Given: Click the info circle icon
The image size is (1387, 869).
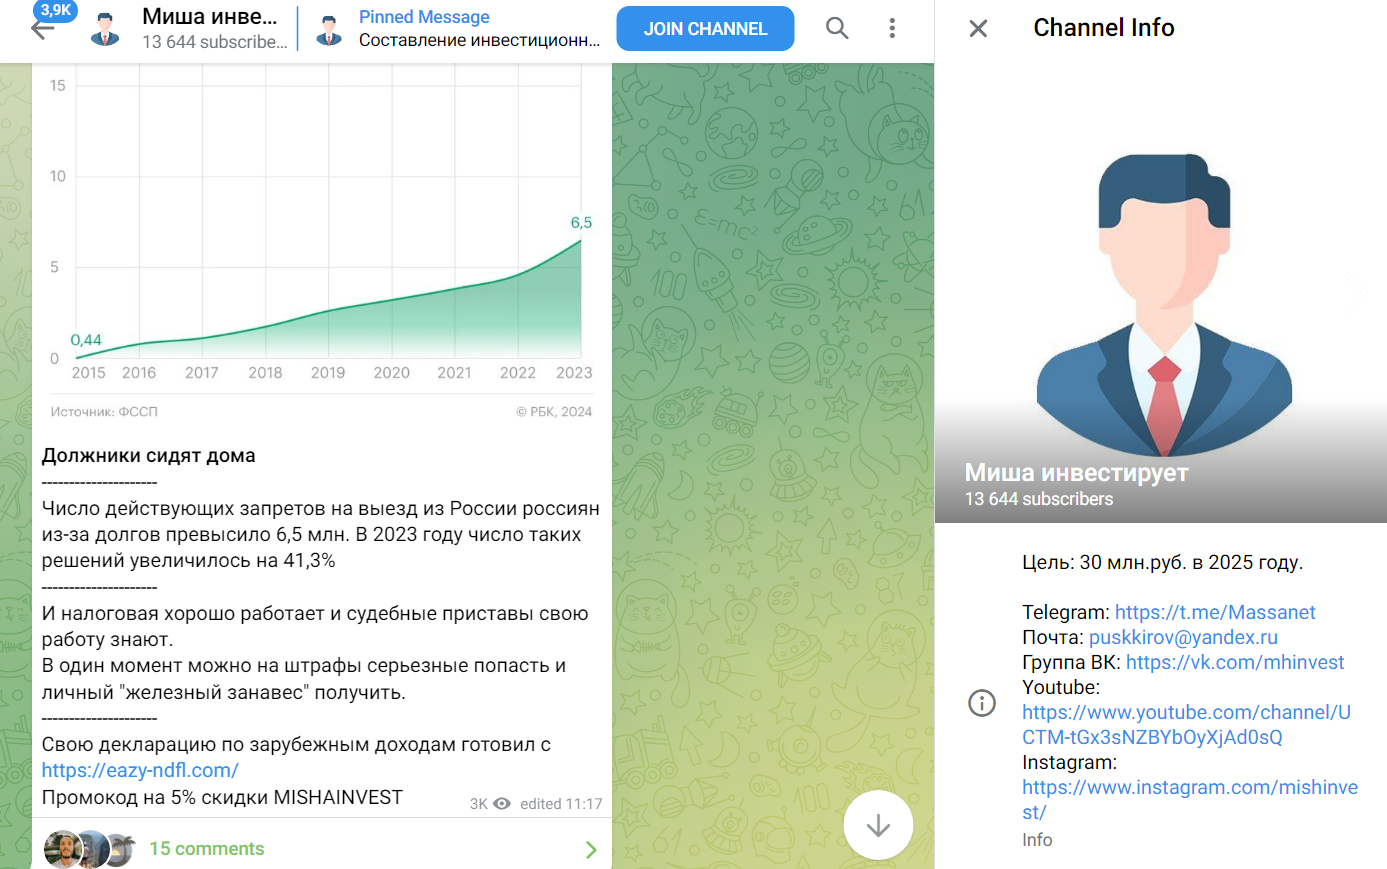Looking at the screenshot, I should [x=982, y=703].
